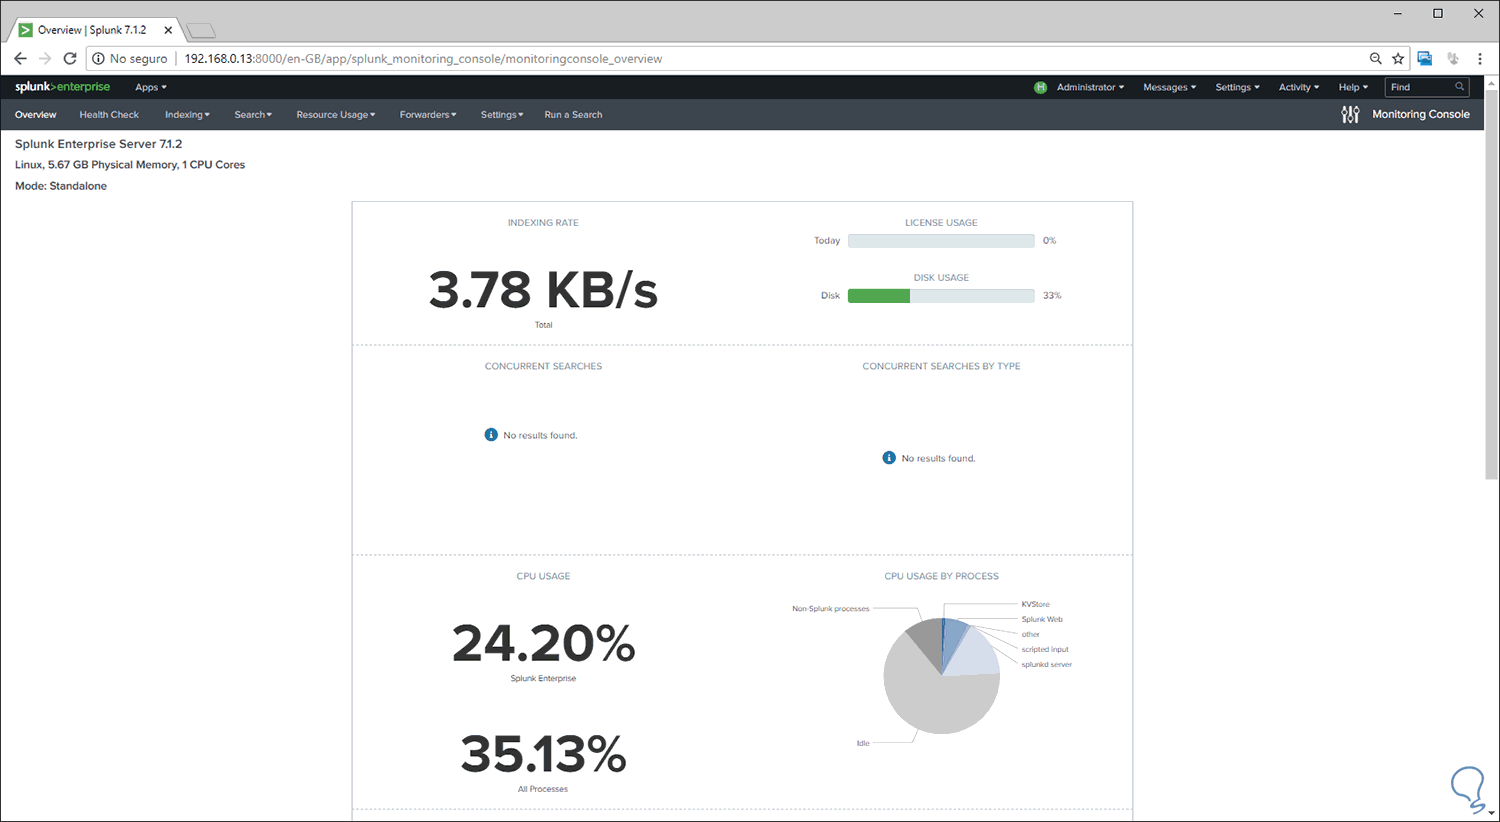
Task: Click the Monitoring Console settings icon
Action: click(x=1350, y=114)
